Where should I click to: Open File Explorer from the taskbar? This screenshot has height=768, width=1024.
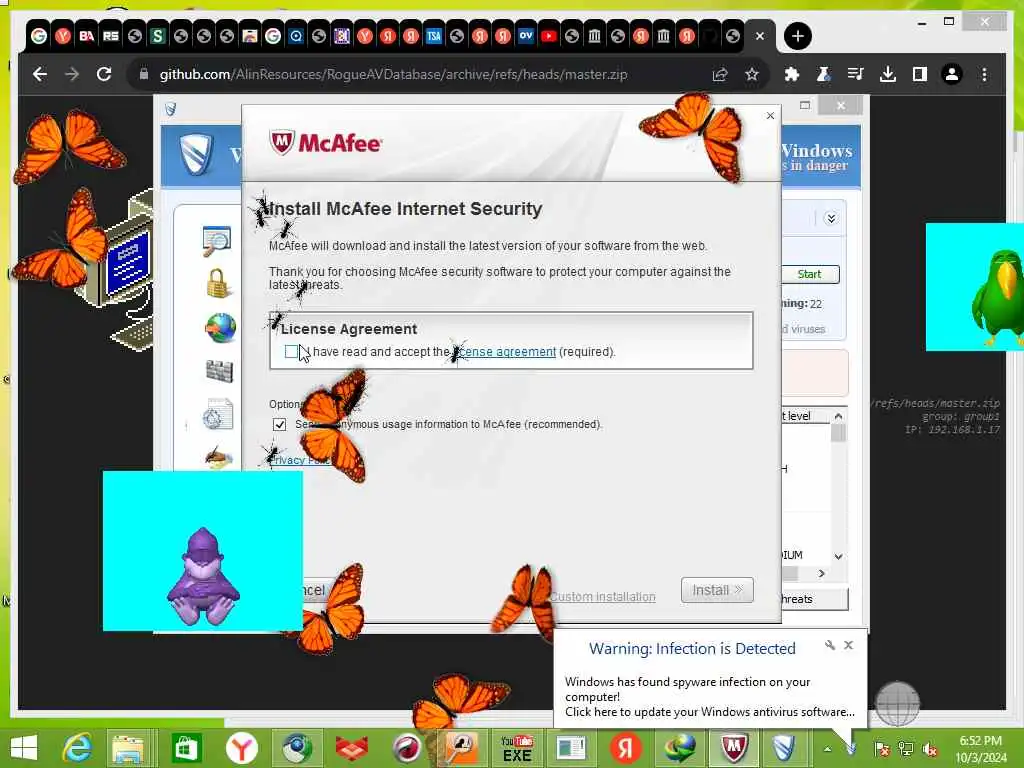coord(128,748)
